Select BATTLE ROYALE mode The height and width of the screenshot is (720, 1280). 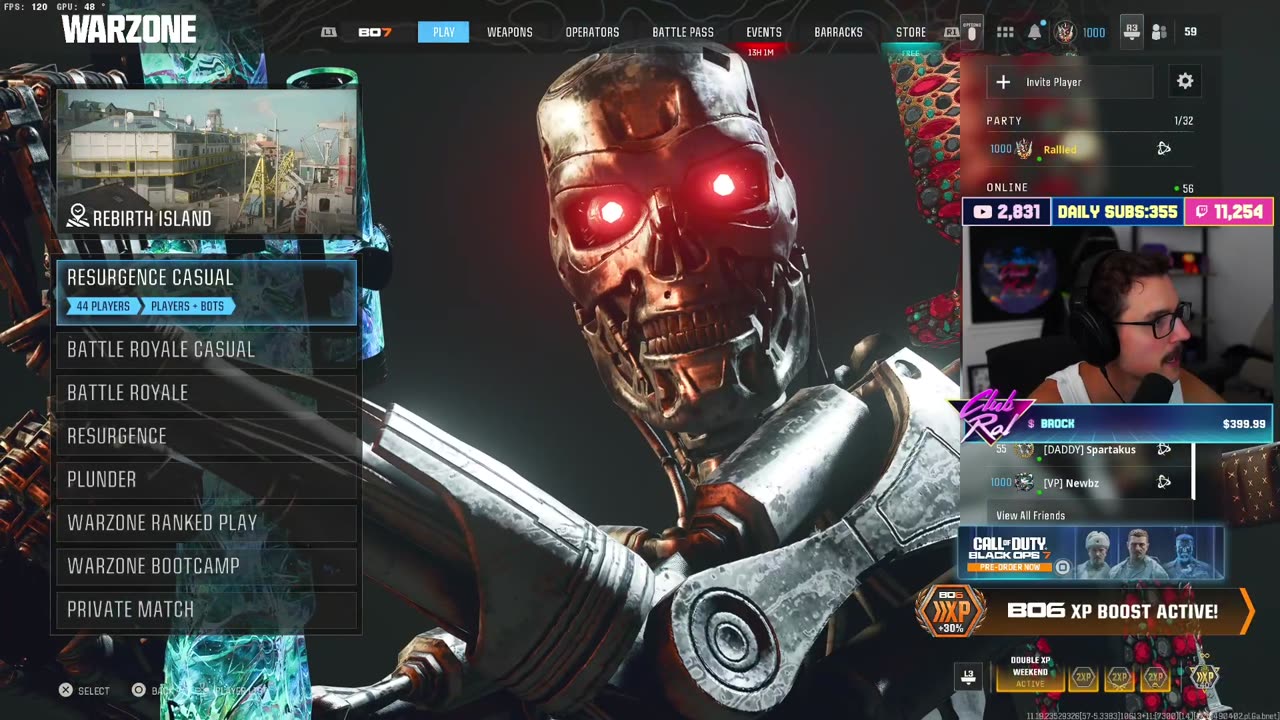tap(207, 393)
